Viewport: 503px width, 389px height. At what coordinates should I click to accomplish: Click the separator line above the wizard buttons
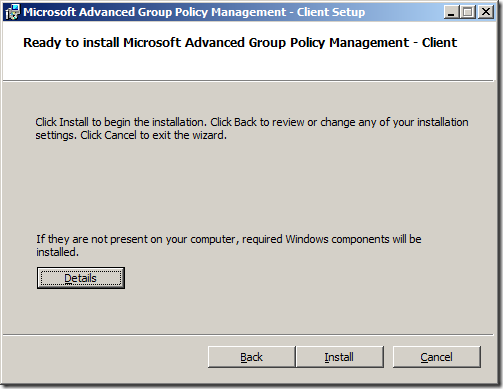point(248,334)
